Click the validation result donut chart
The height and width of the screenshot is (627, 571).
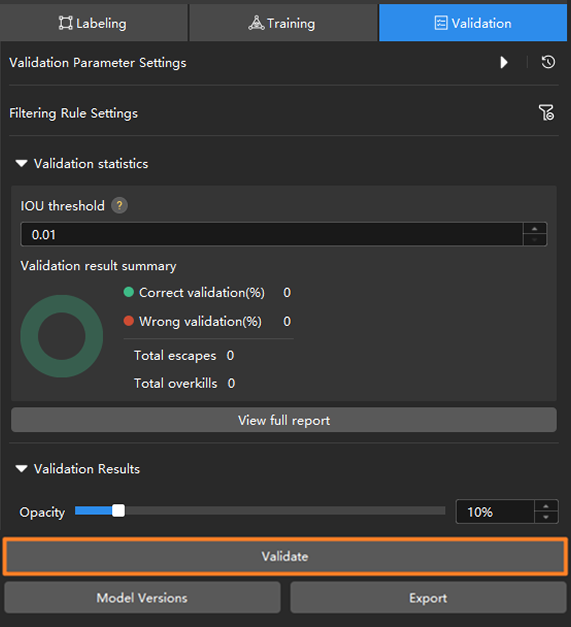[x=62, y=336]
